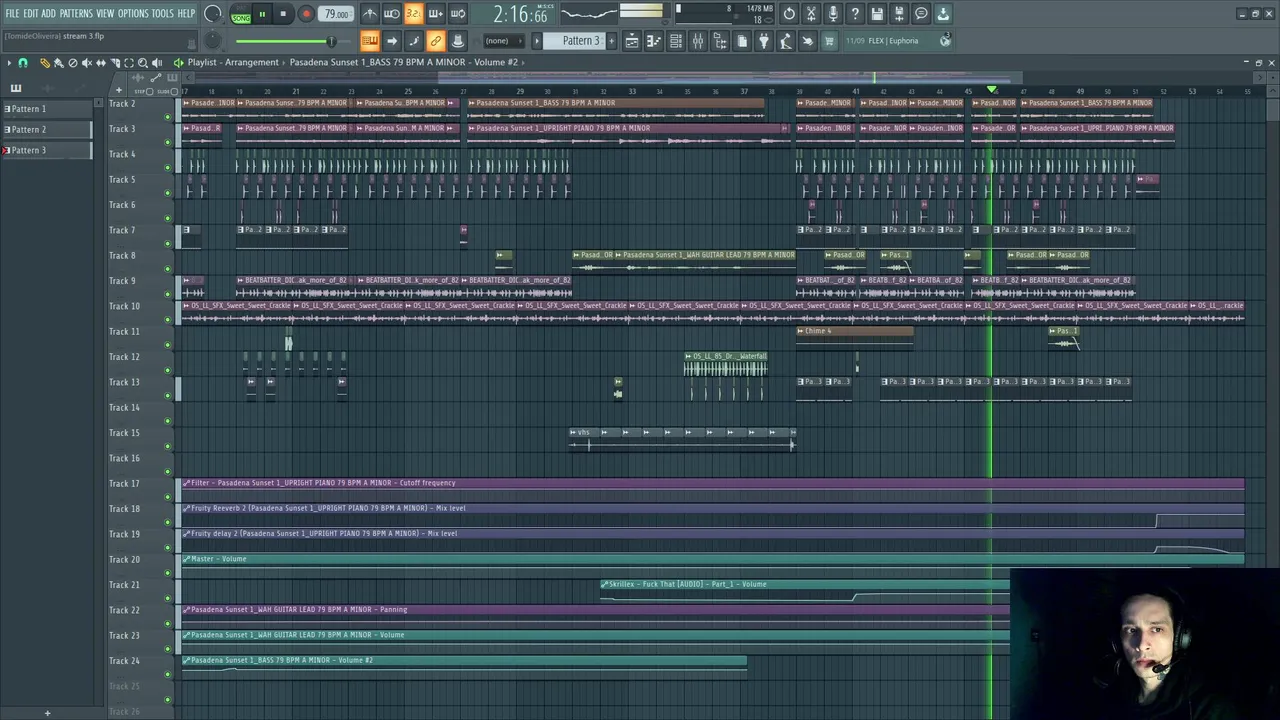Viewport: 1280px width, 720px height.
Task: Click the plus button below pattern list
Action: (47, 713)
